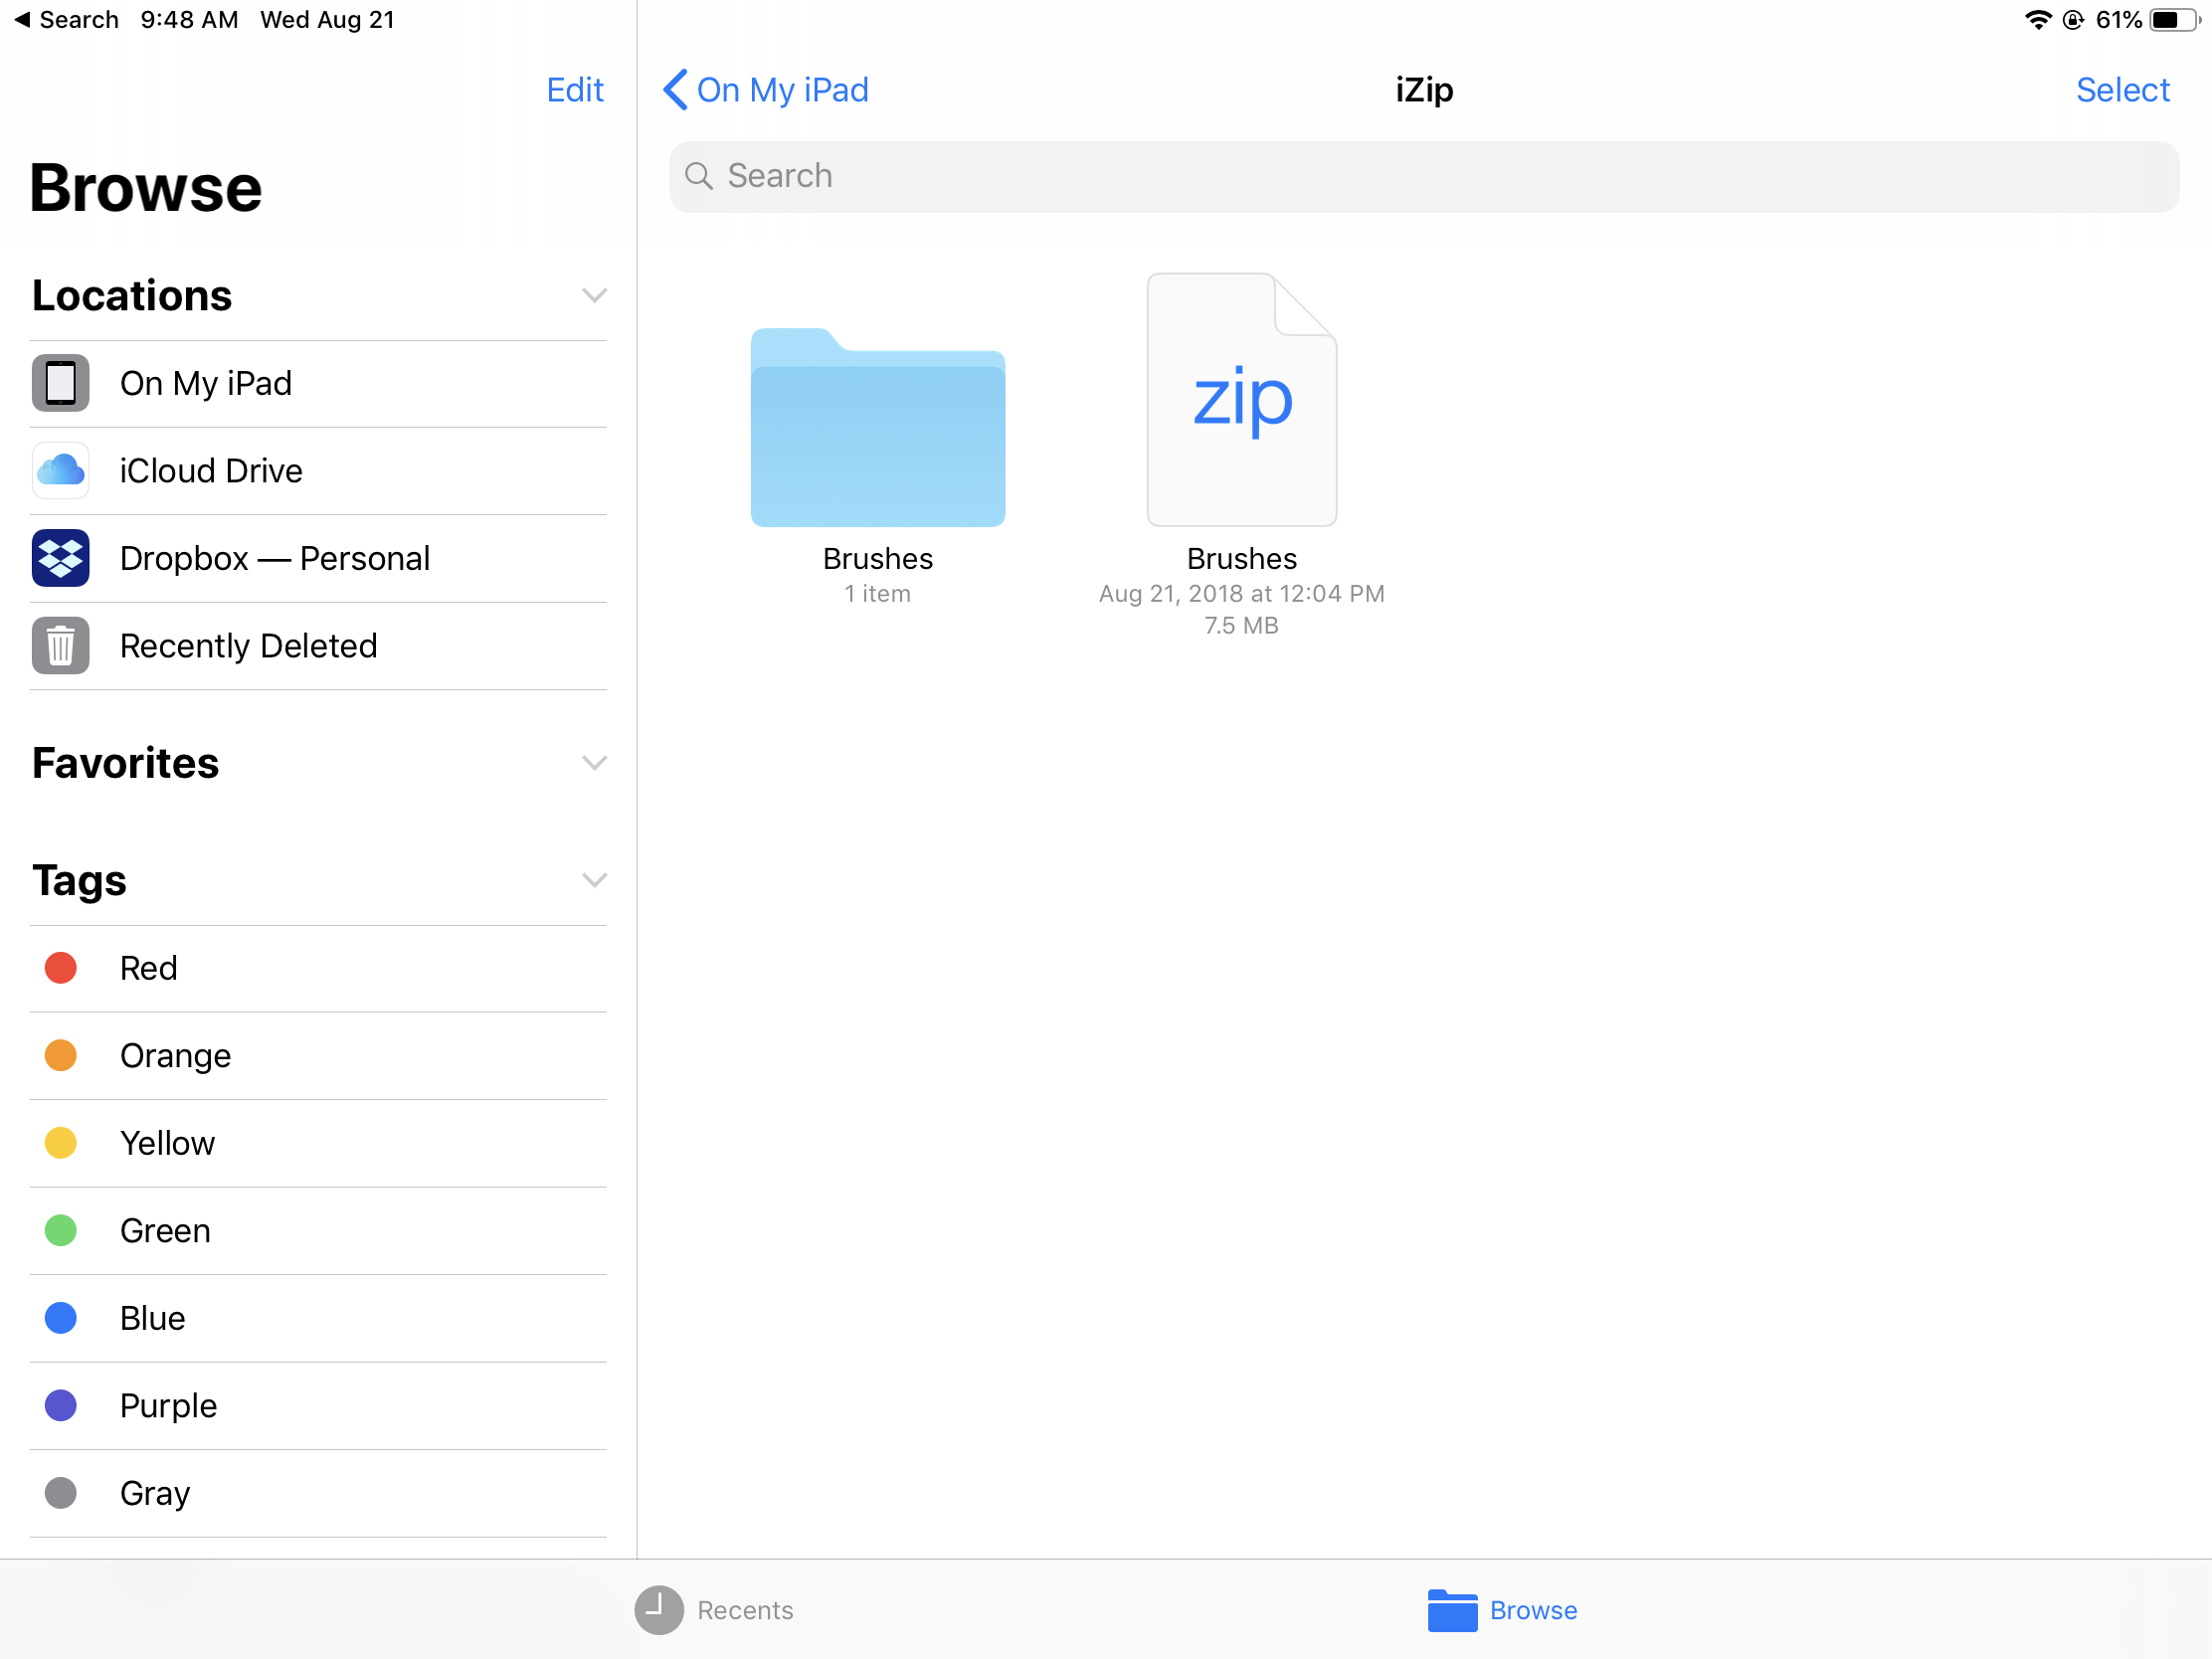Select the Yellow tag dot

tap(61, 1143)
